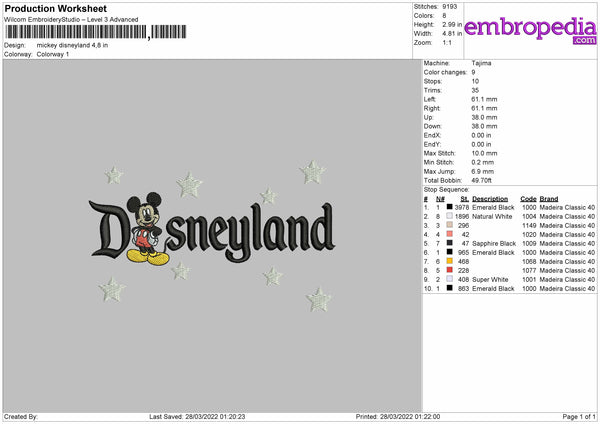The height and width of the screenshot is (424, 600).
Task: Click the Width value '4.81 in'
Action: pos(452,34)
